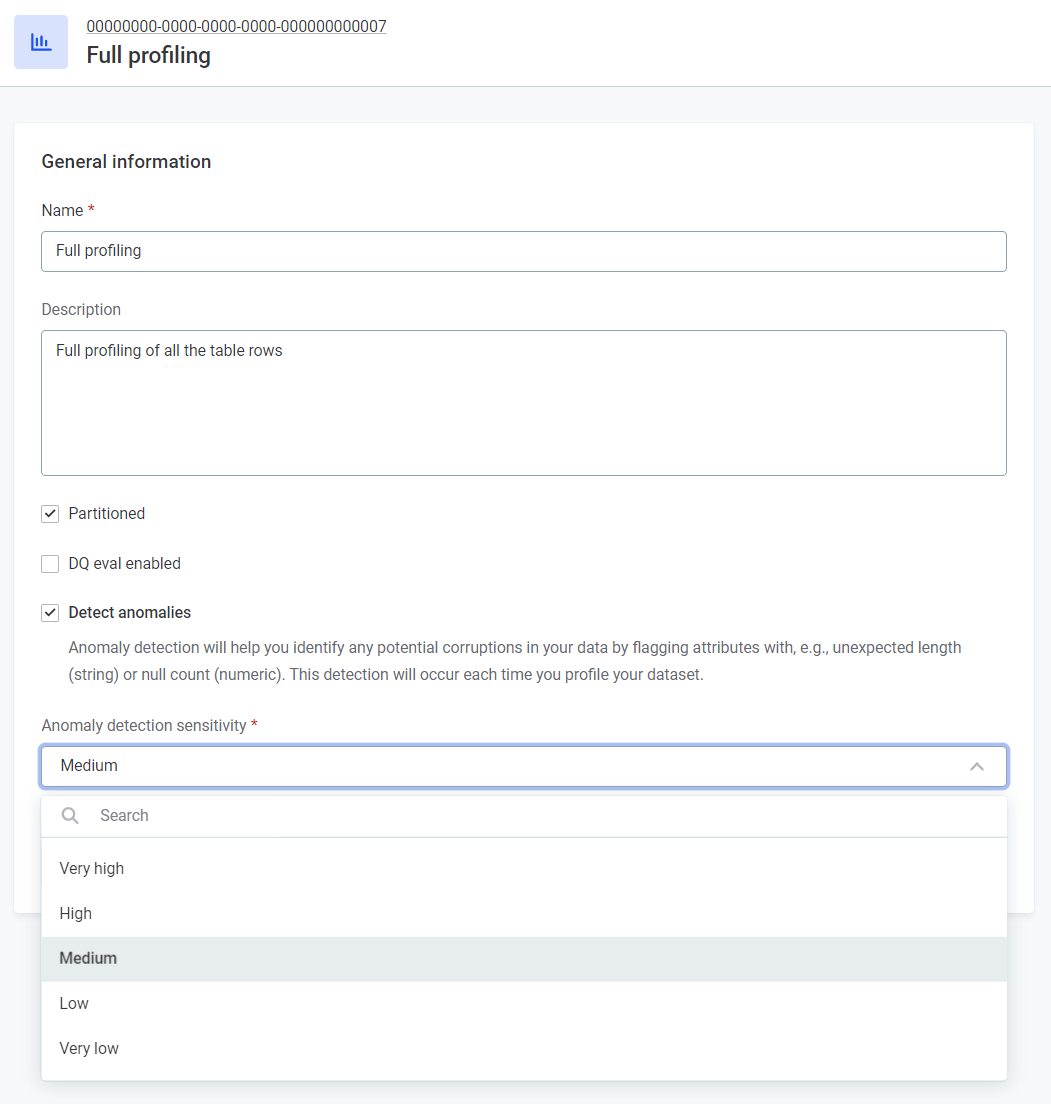The width and height of the screenshot is (1051, 1104).
Task: Click the Name field label
Action: tap(62, 210)
